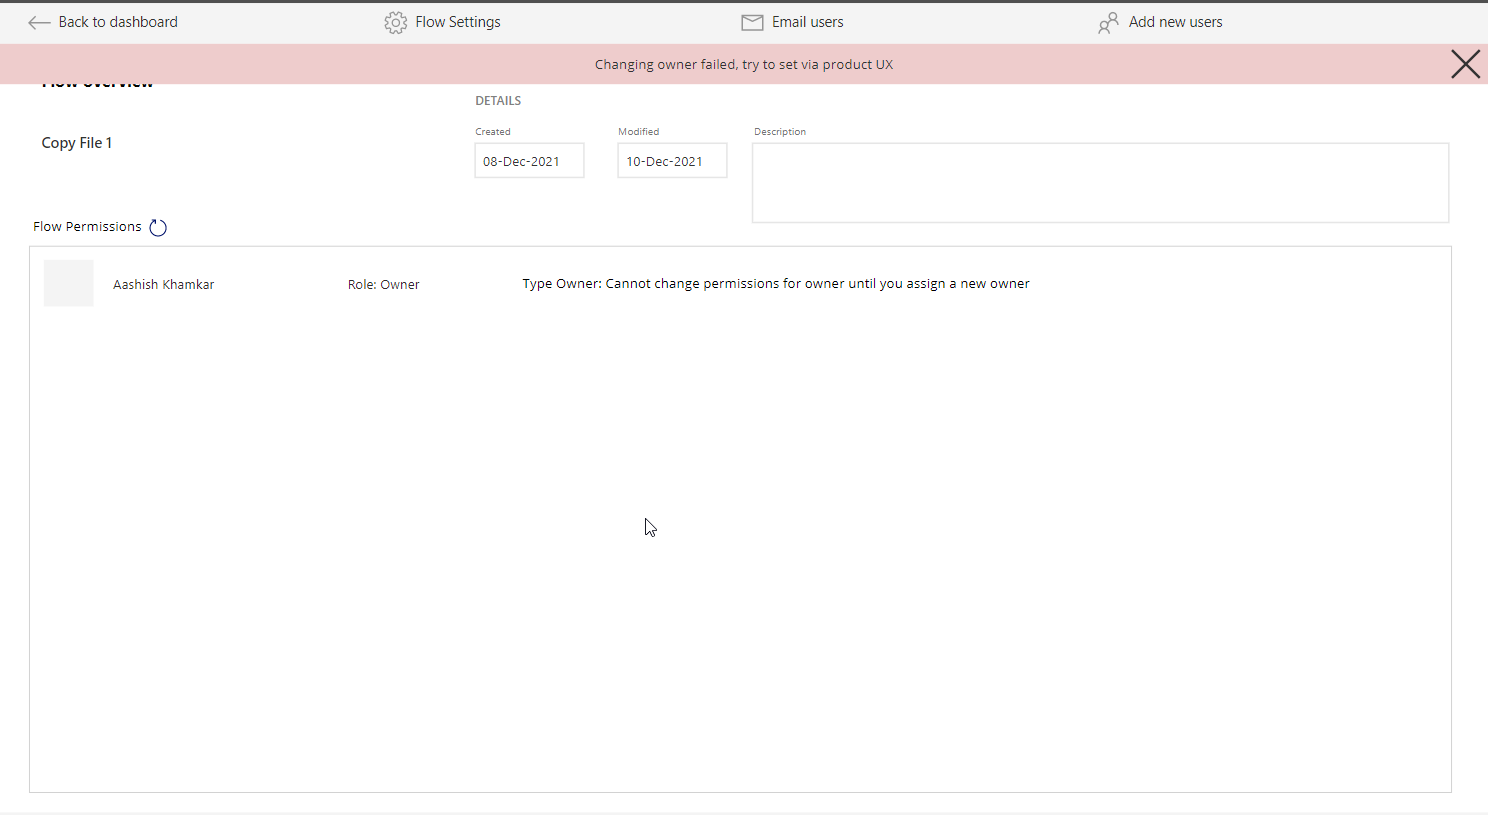Click the Flow Settings menu item

458,21
